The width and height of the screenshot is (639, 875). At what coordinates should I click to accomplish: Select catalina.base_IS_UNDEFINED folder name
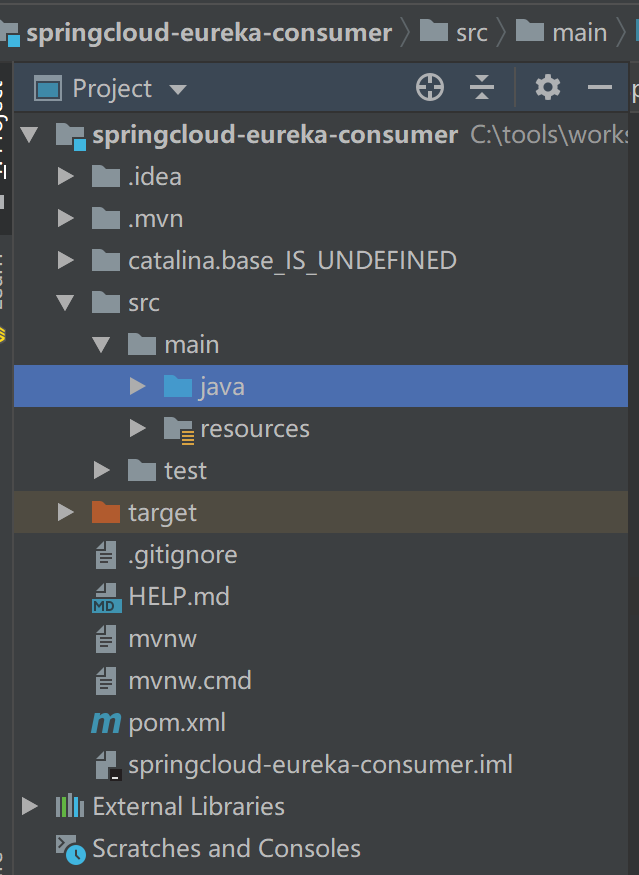click(292, 261)
